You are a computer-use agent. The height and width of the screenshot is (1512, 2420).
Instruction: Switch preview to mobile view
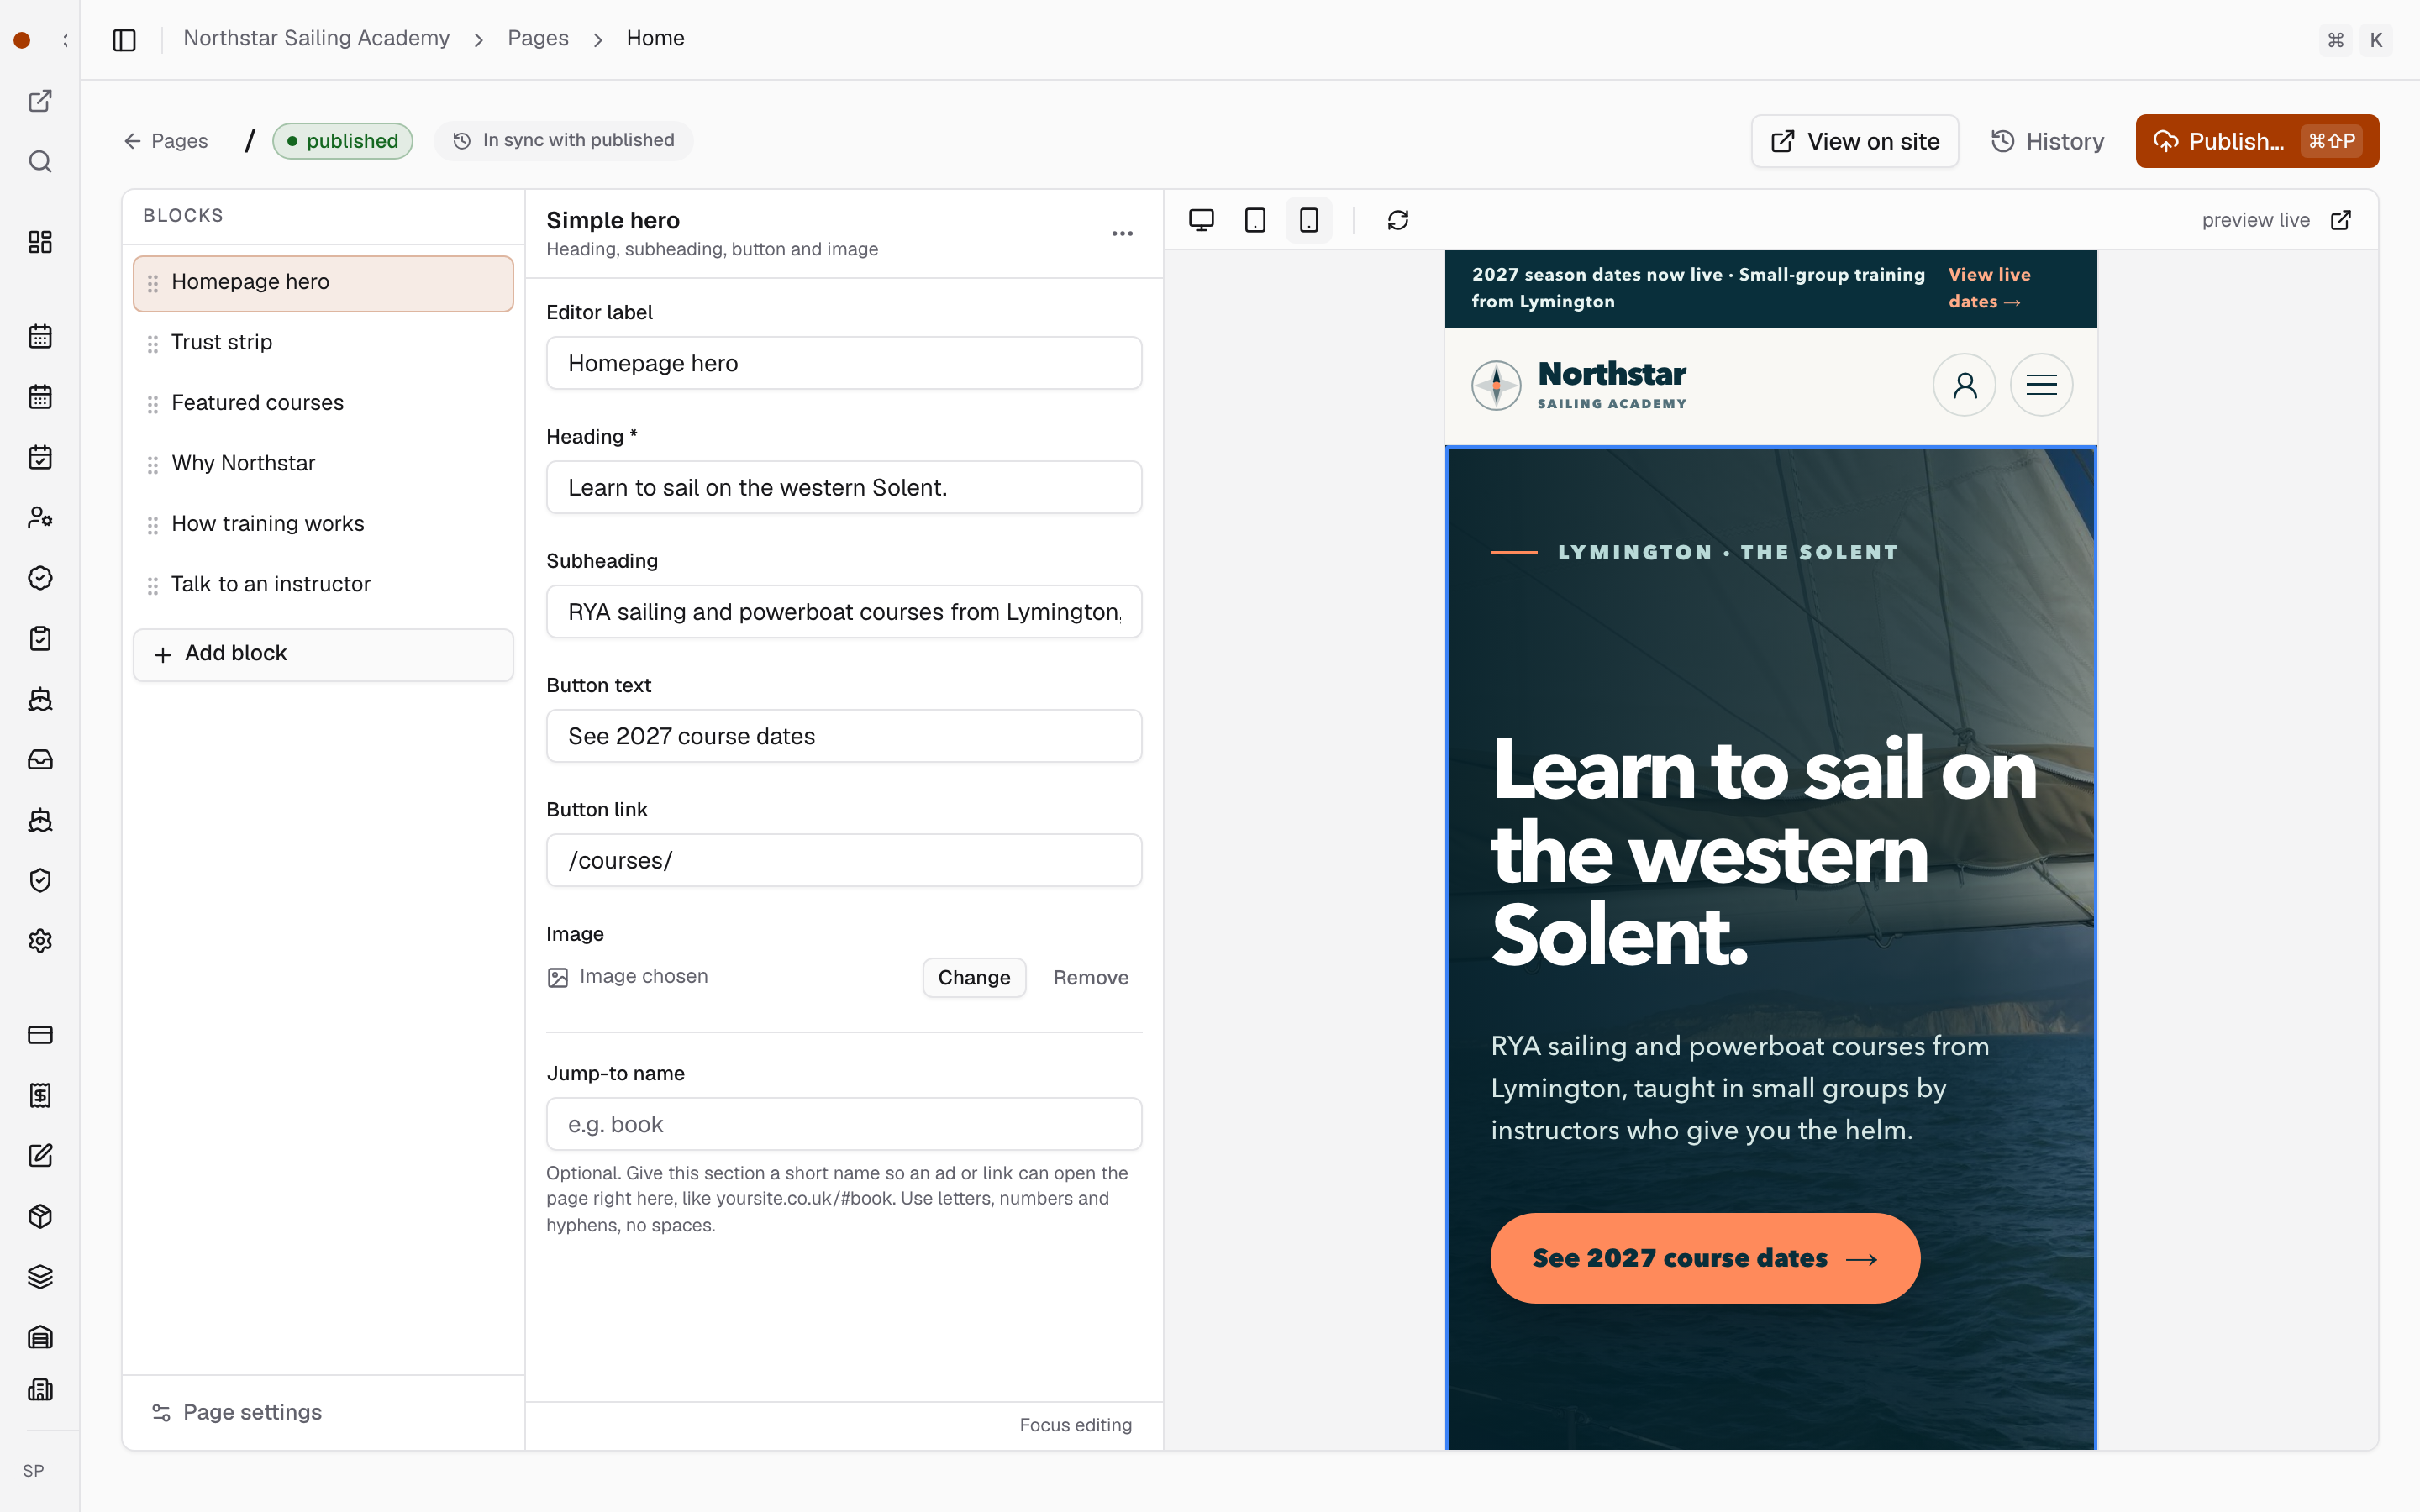click(x=1309, y=220)
